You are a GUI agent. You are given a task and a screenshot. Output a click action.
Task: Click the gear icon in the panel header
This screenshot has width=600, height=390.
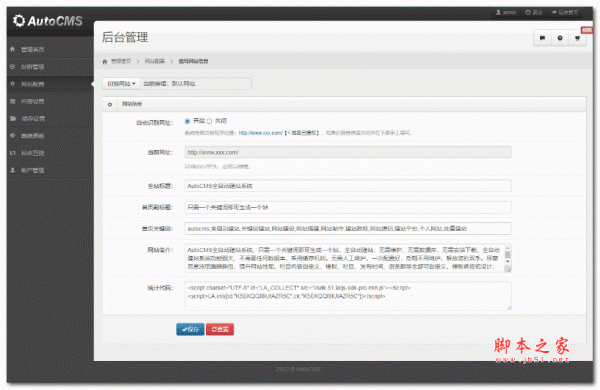(110, 104)
